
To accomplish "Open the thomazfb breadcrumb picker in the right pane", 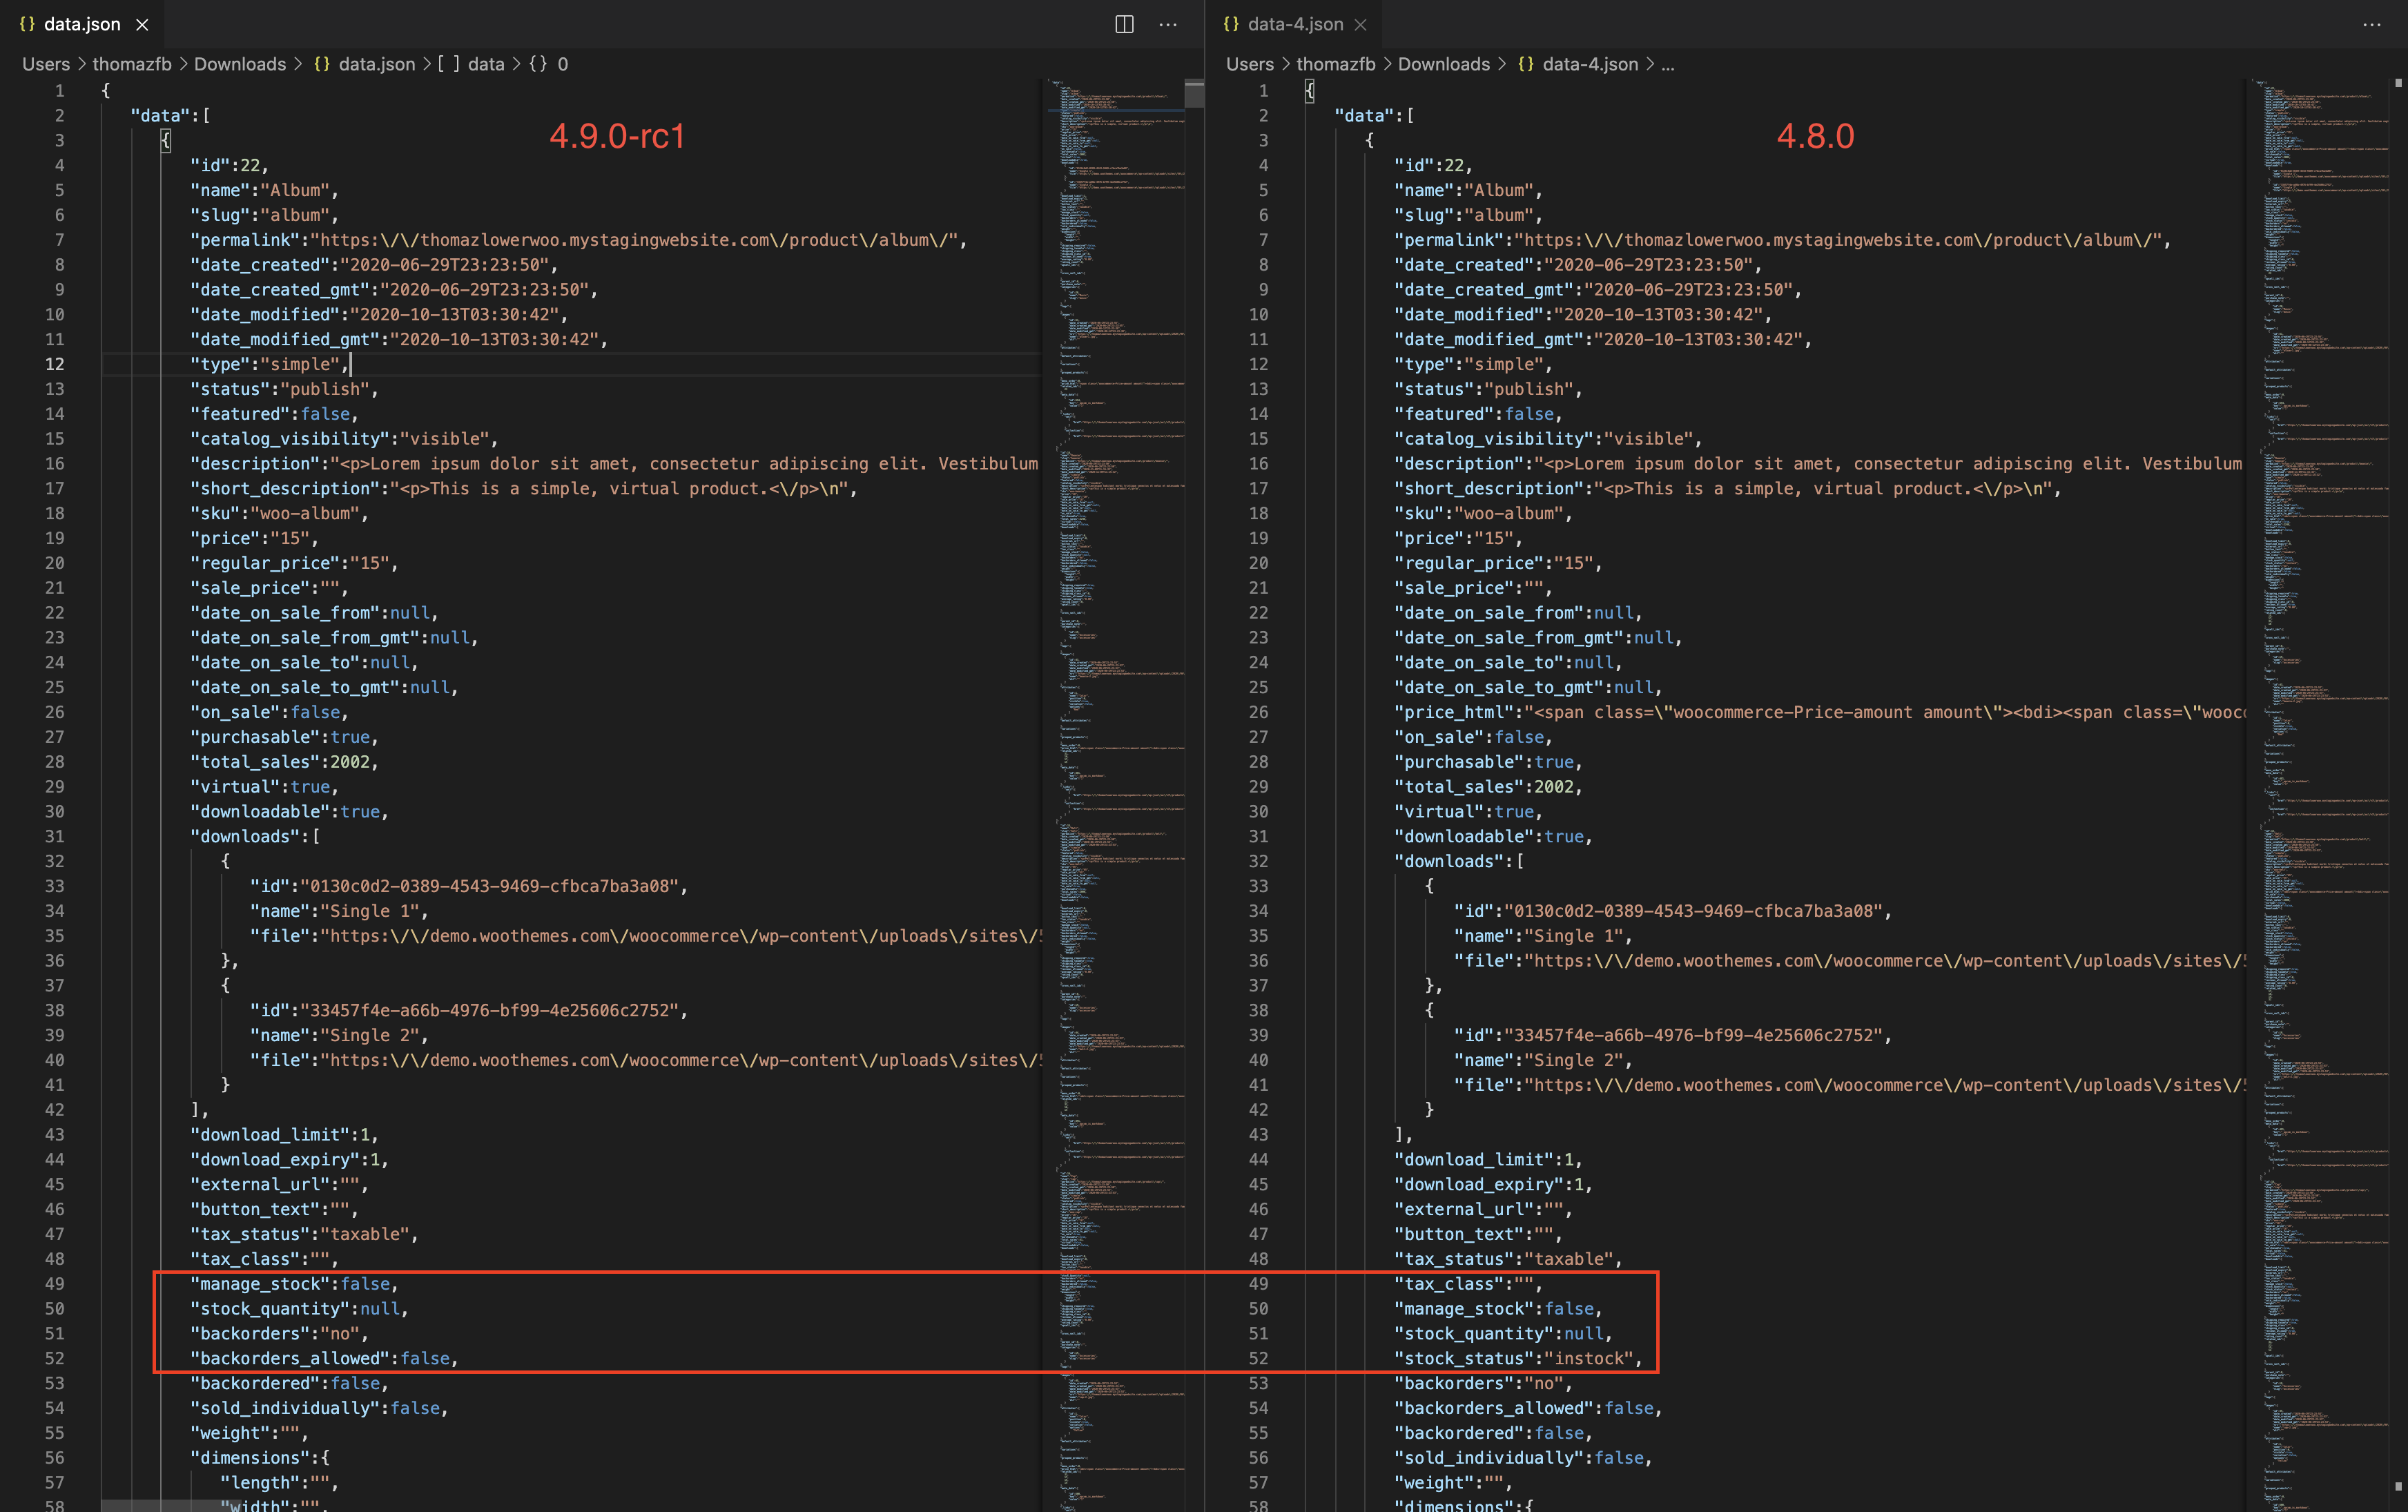I will point(1336,63).
